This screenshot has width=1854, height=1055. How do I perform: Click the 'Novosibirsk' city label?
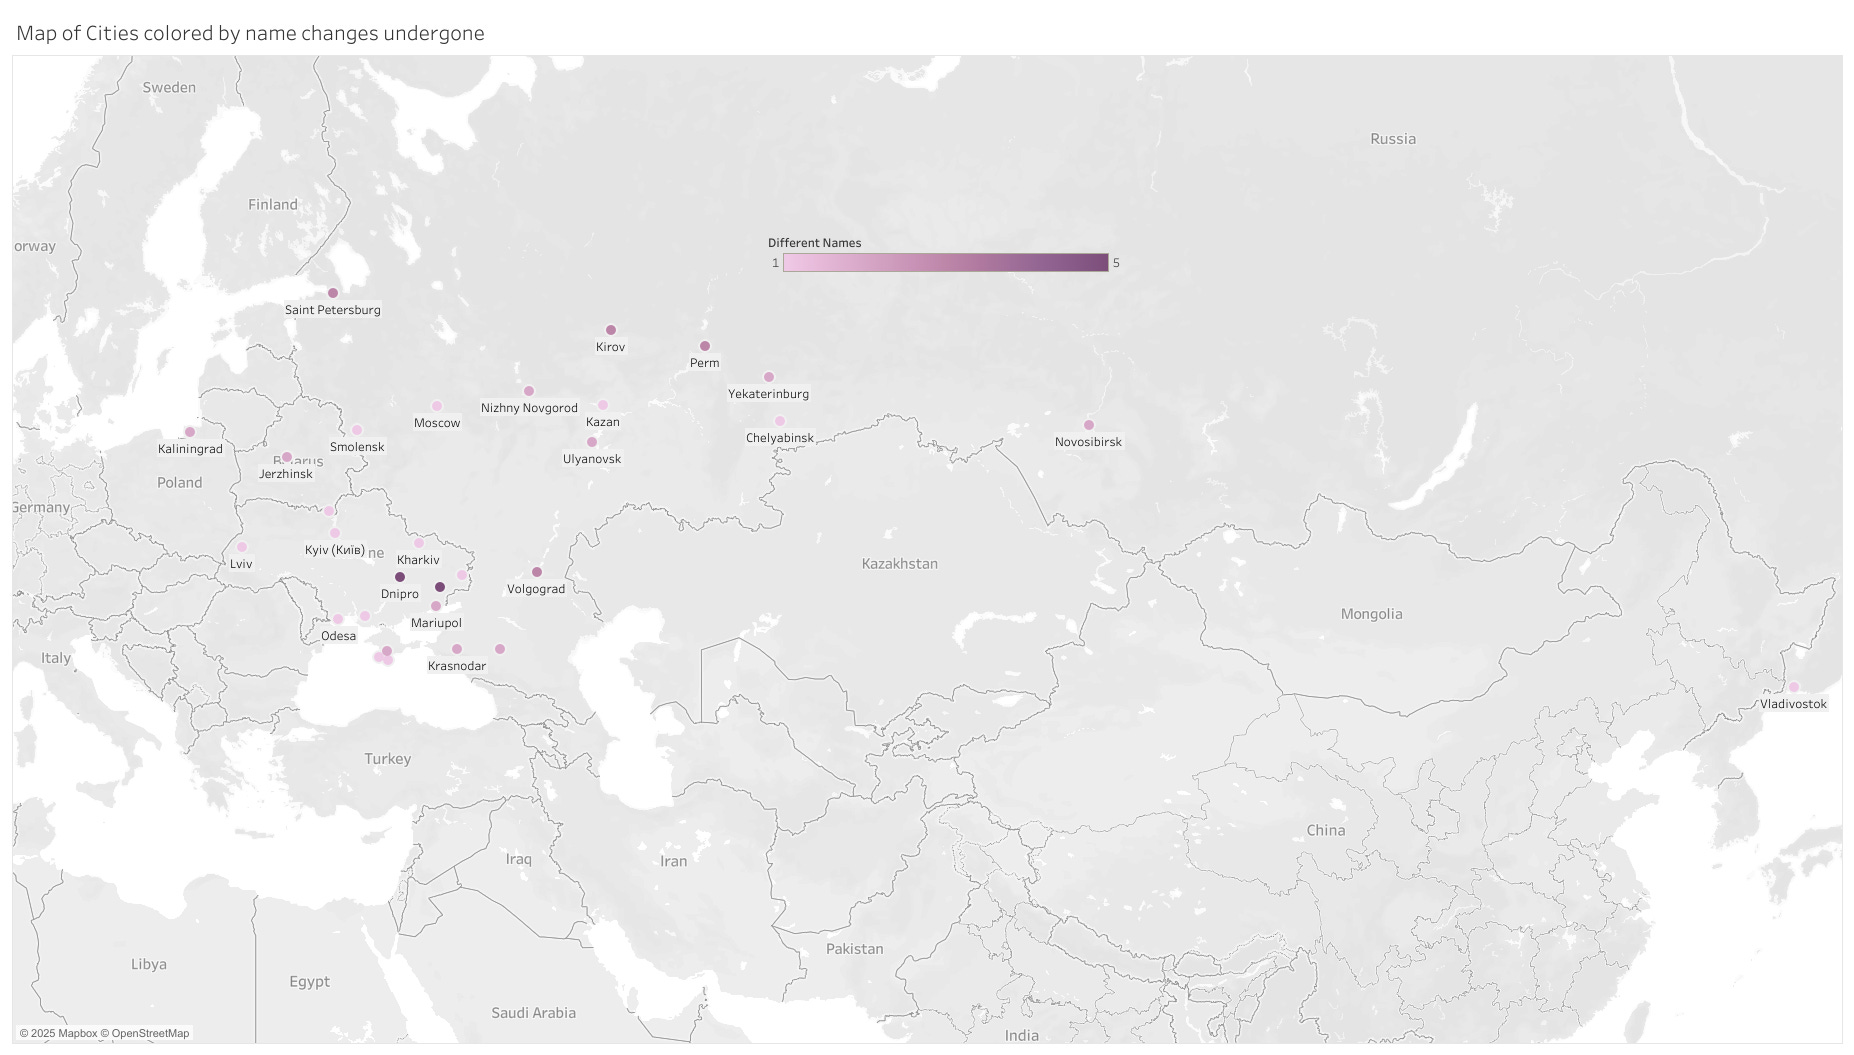[1088, 442]
